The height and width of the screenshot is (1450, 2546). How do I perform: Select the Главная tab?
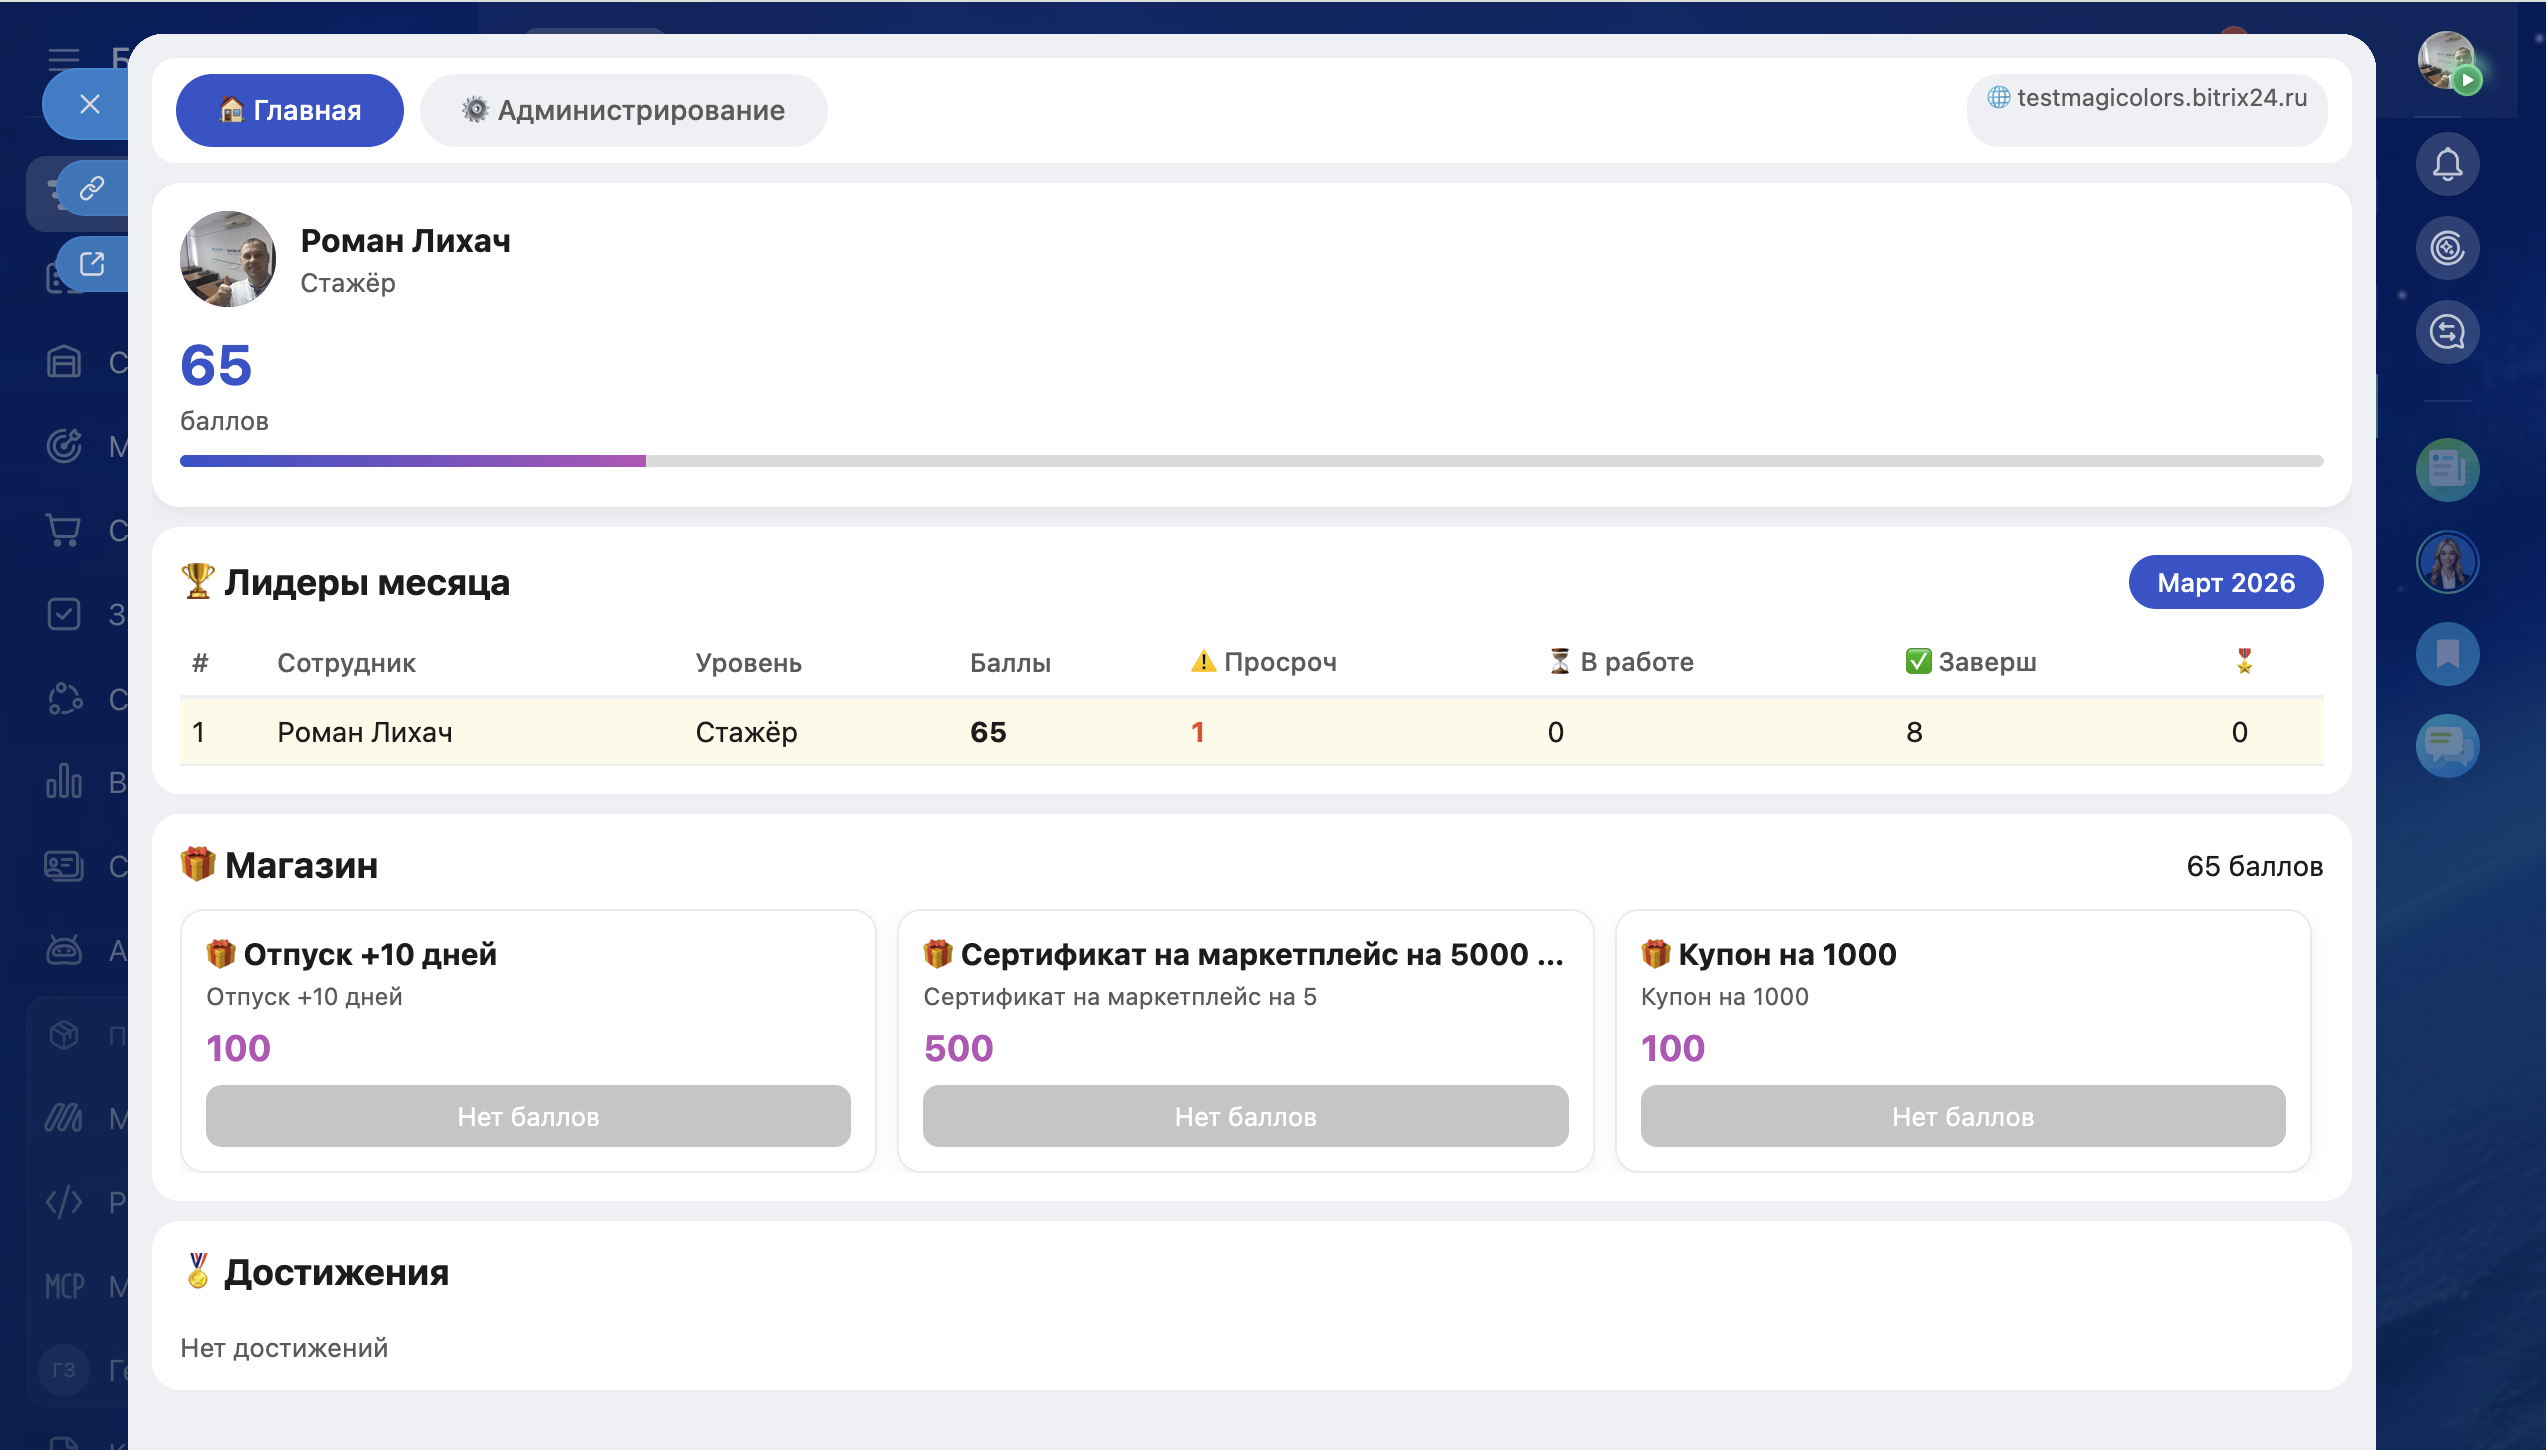coord(290,110)
